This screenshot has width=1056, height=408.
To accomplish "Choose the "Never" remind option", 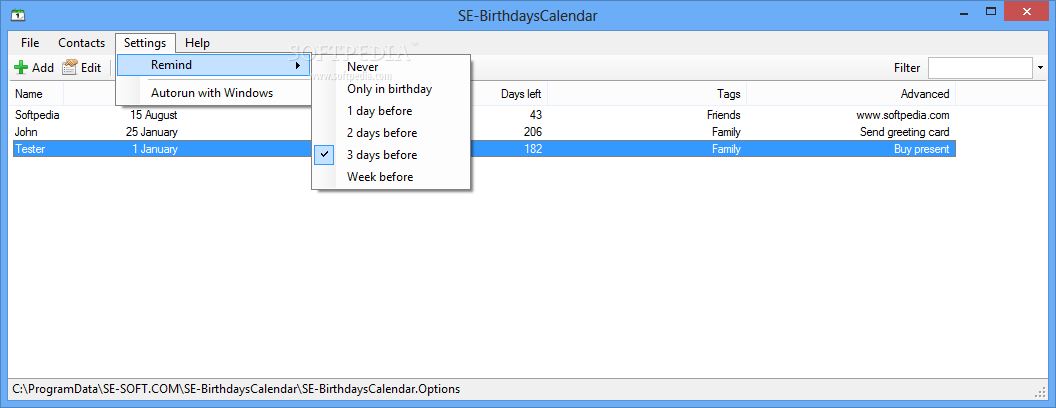I will (x=362, y=67).
